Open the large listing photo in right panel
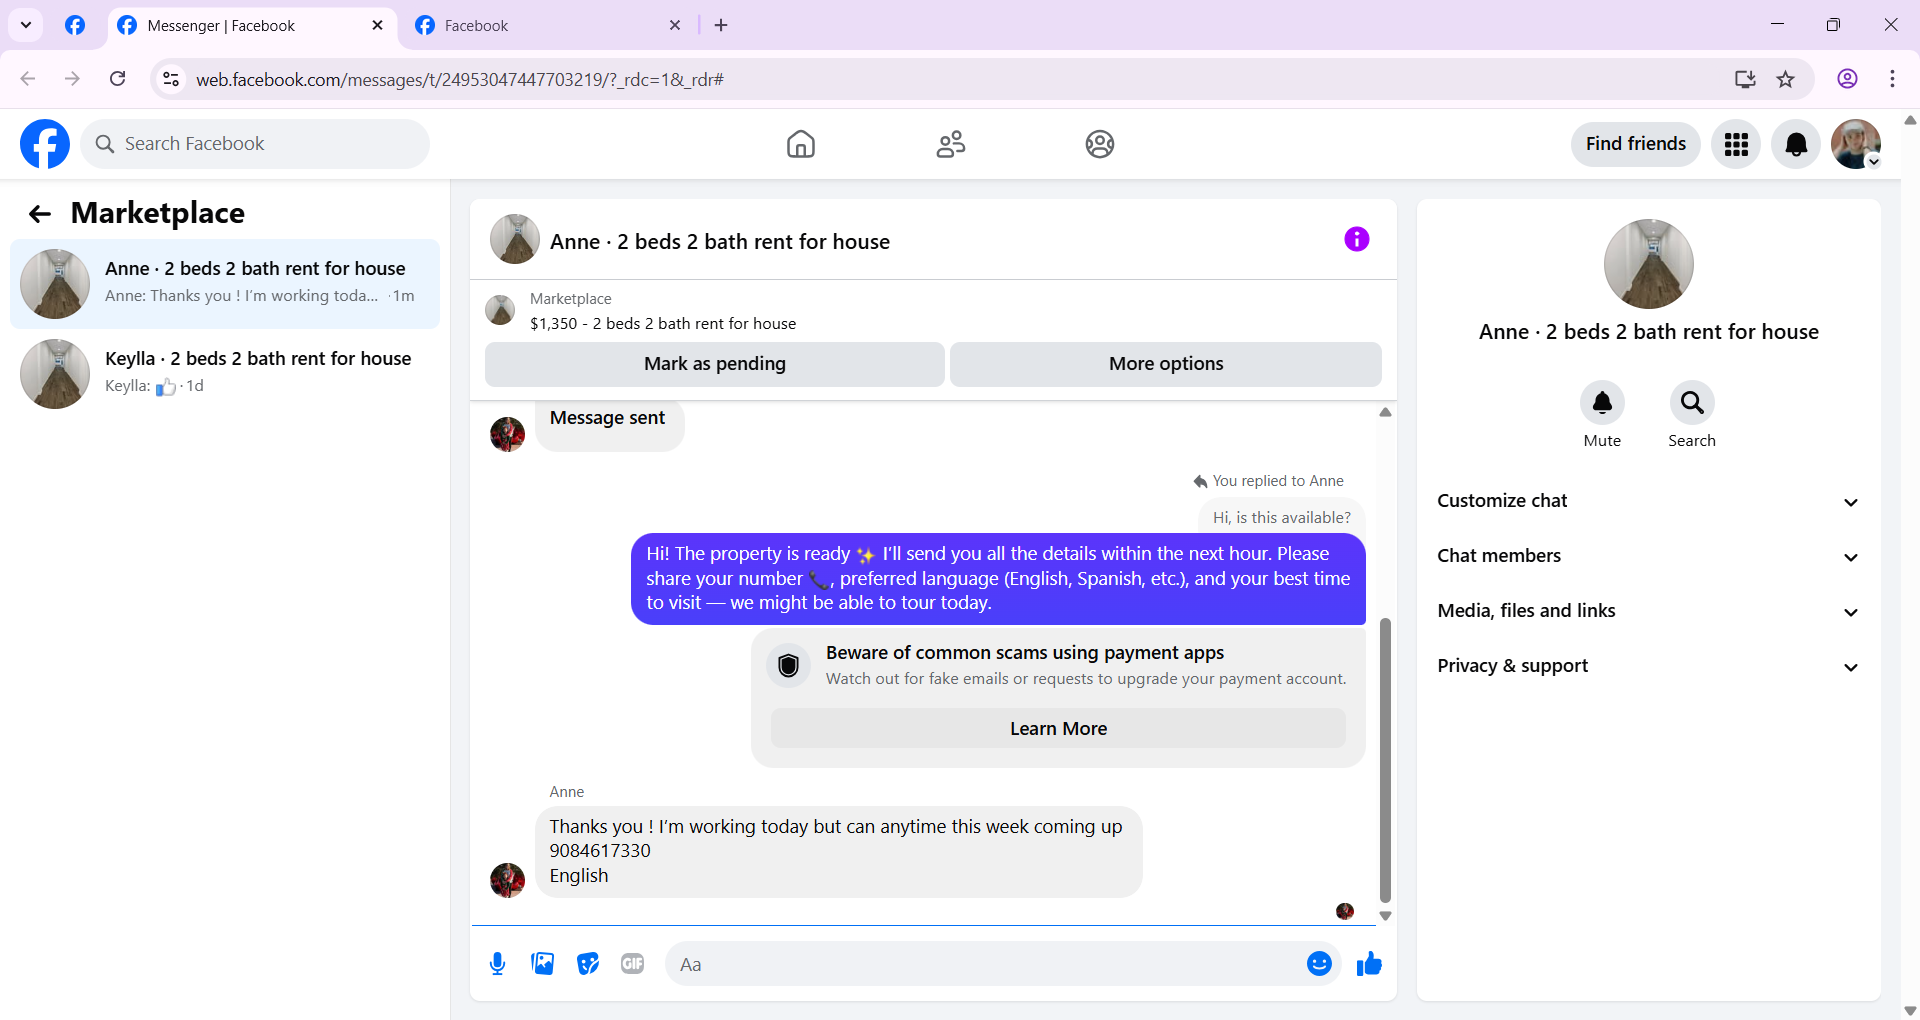The height and width of the screenshot is (1020, 1920). click(1648, 264)
